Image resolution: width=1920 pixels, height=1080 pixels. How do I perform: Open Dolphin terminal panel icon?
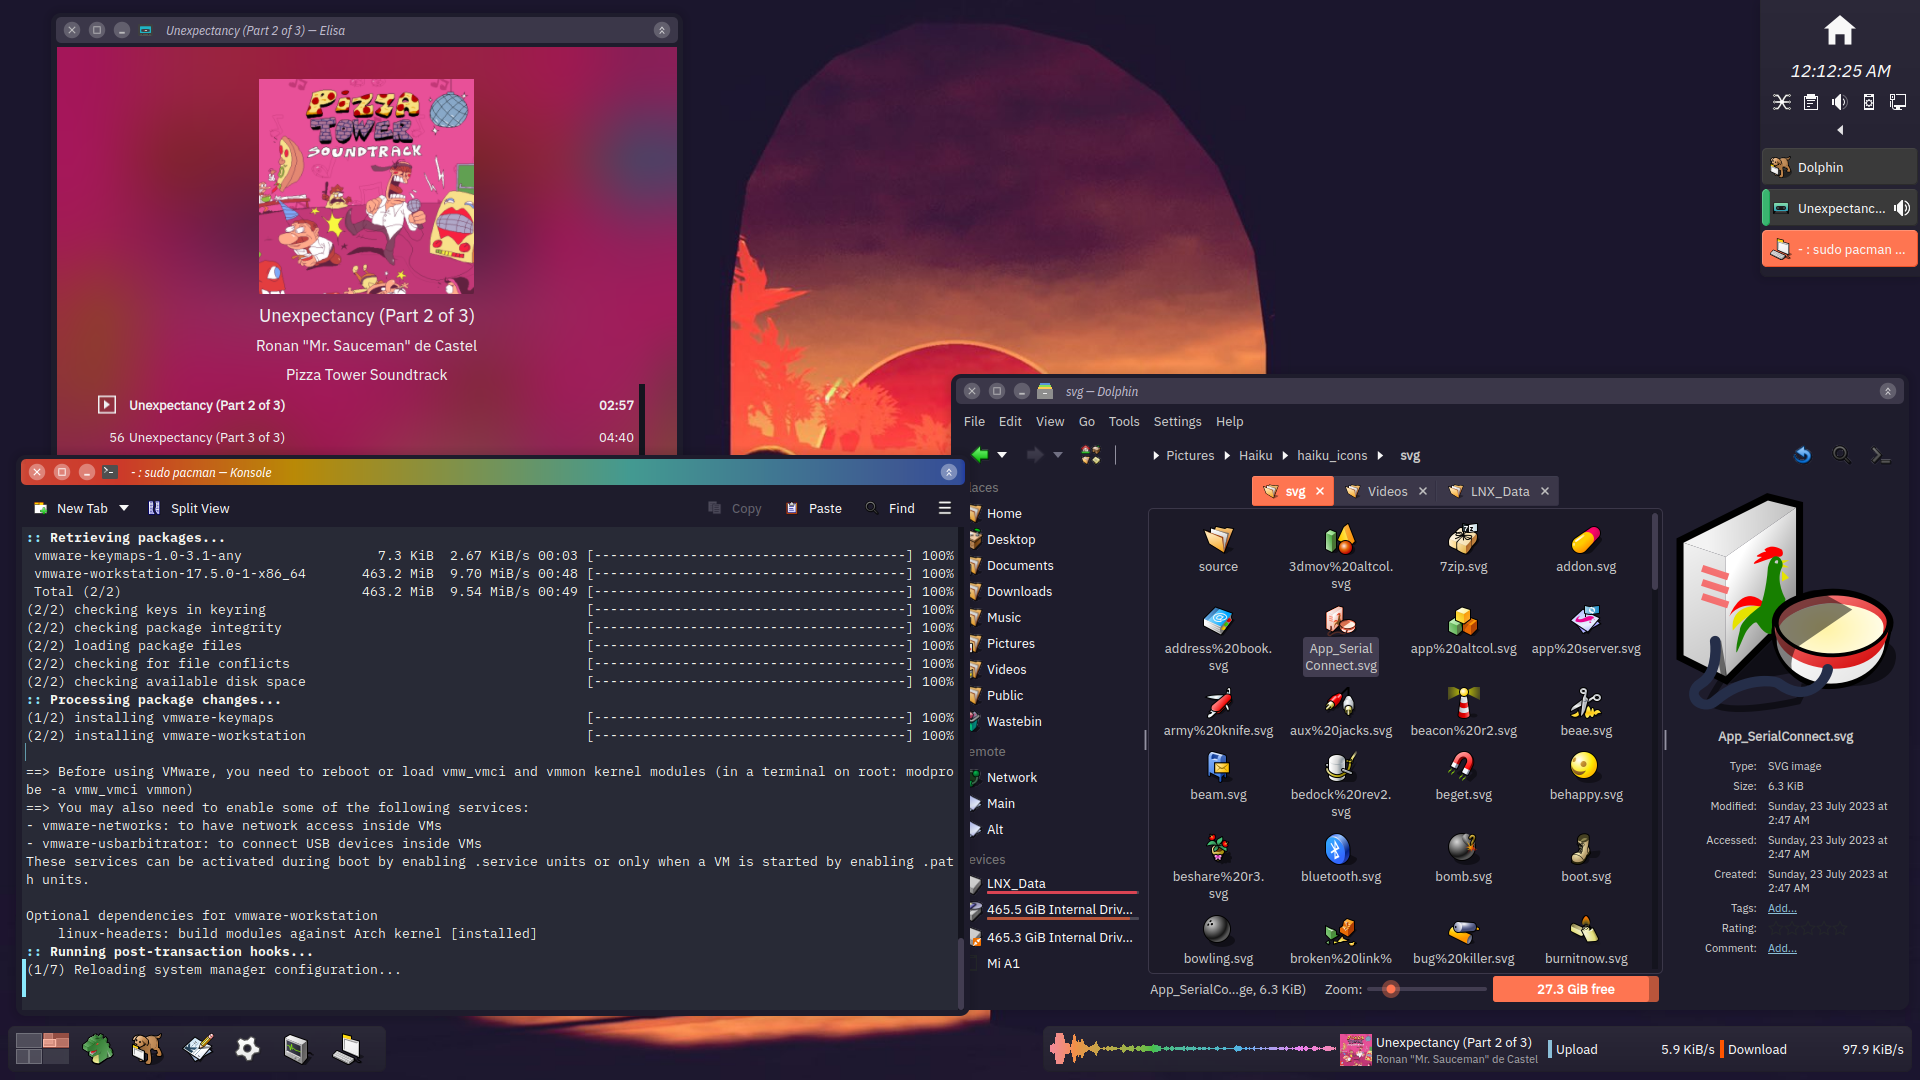coord(1880,455)
